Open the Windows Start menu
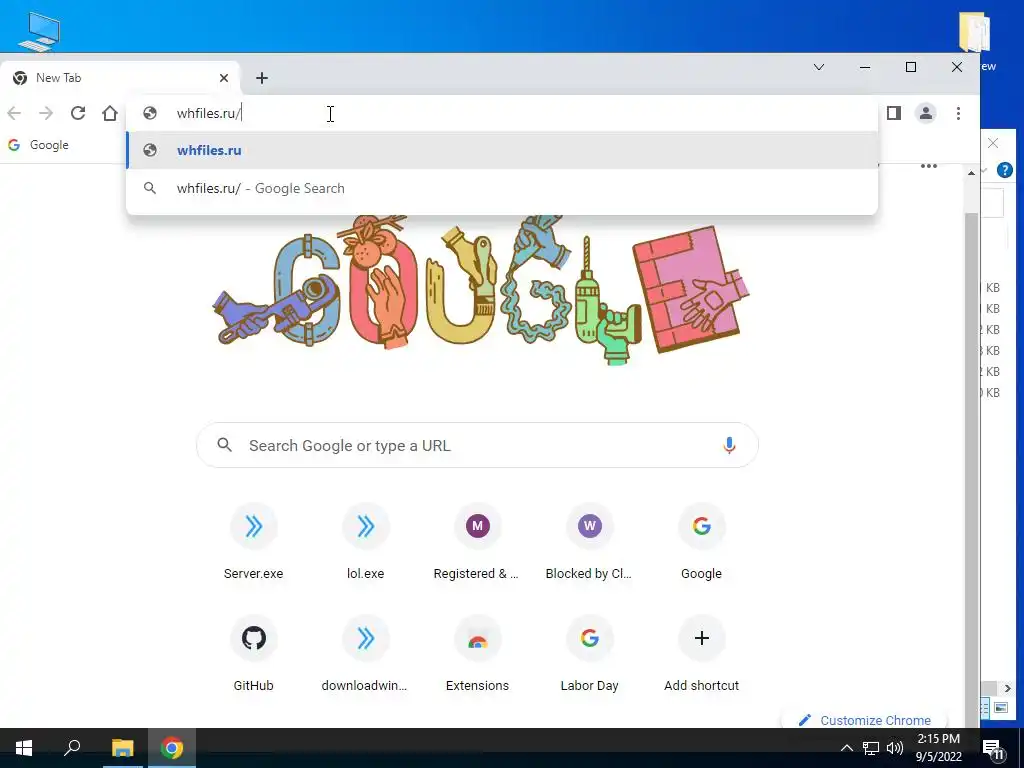Screen dimensions: 1024x768 (x=24, y=748)
